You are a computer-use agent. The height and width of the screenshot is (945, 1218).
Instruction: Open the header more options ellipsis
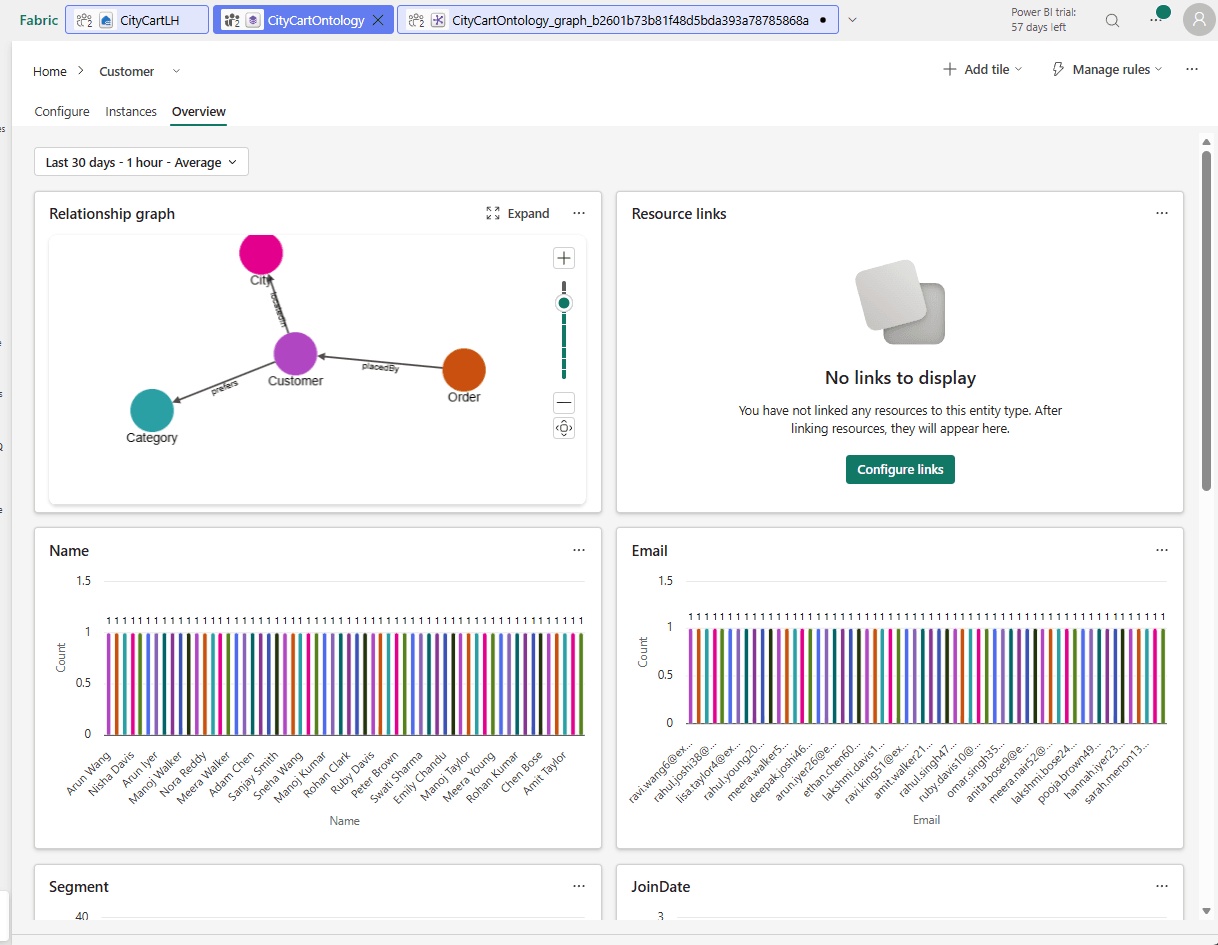point(1155,20)
